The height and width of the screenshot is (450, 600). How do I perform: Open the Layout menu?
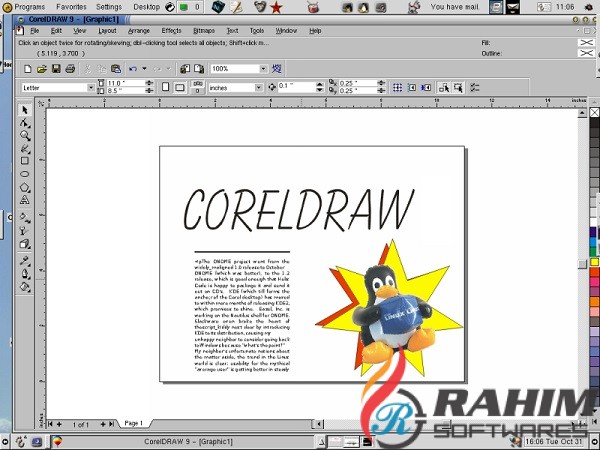(107, 31)
